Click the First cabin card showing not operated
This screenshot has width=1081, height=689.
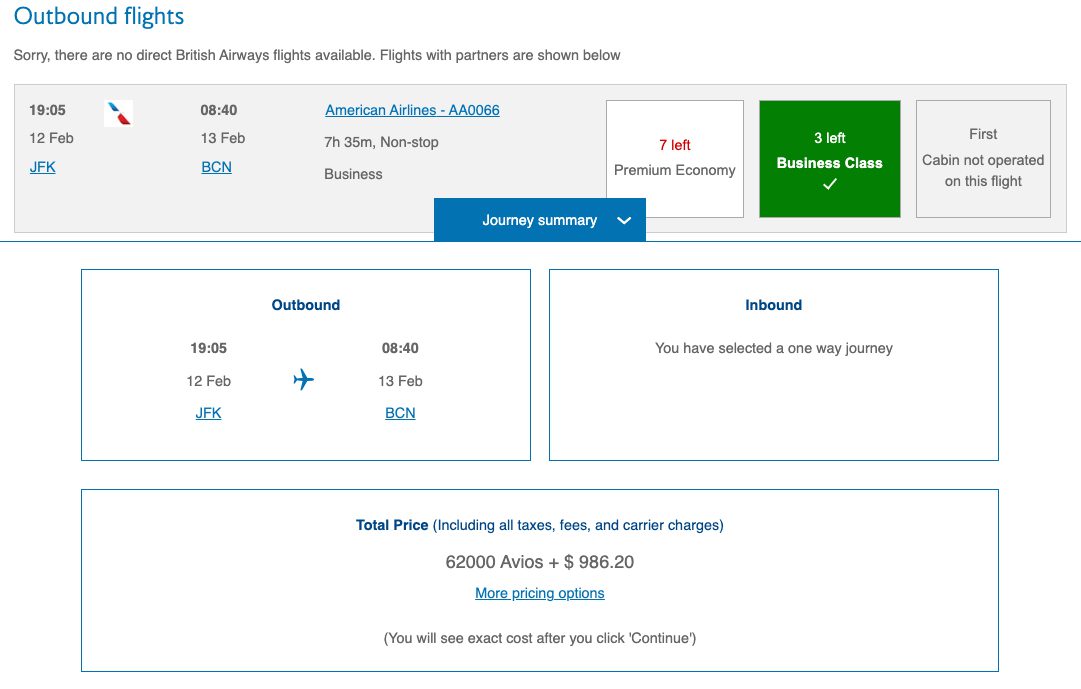(983, 158)
